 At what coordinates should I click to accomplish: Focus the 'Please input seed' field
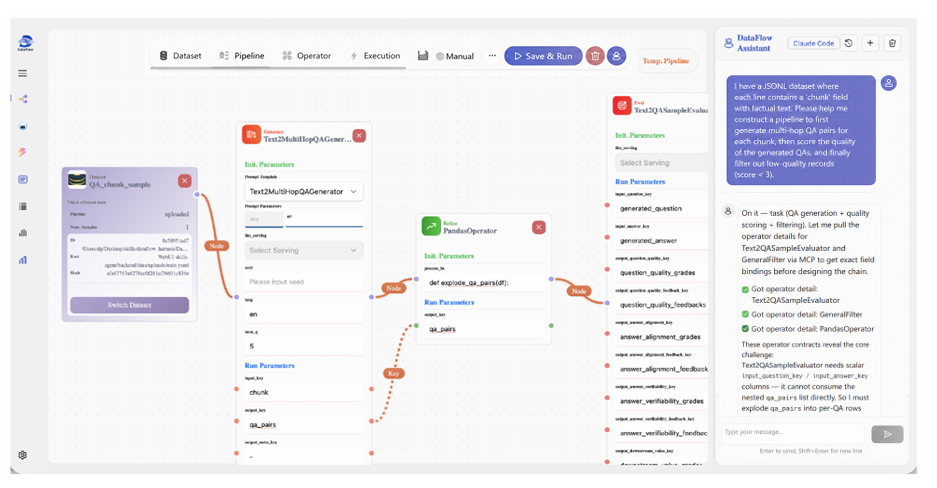pyautogui.click(x=304, y=281)
